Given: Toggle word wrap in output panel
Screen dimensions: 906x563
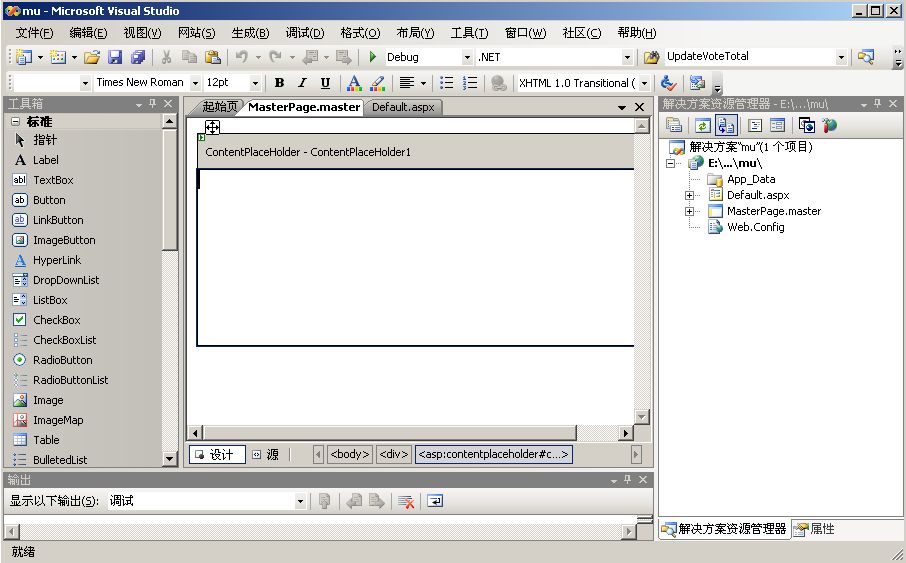Looking at the screenshot, I should click(x=435, y=501).
